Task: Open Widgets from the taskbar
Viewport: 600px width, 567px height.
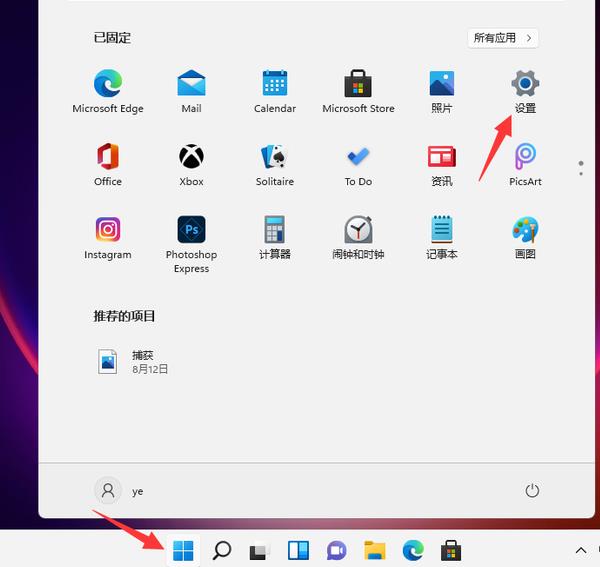Action: [298, 551]
